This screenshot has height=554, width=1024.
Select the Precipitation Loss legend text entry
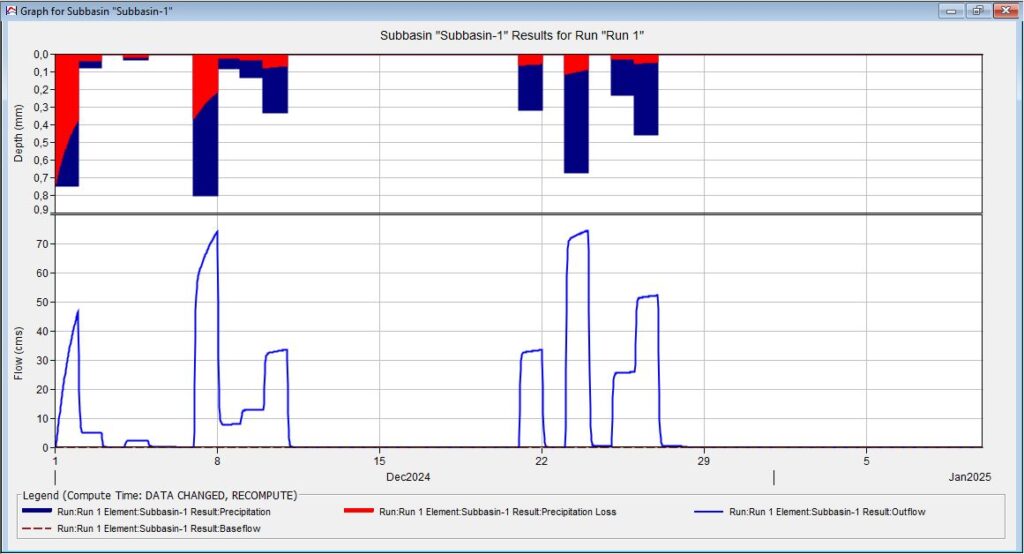(497, 512)
